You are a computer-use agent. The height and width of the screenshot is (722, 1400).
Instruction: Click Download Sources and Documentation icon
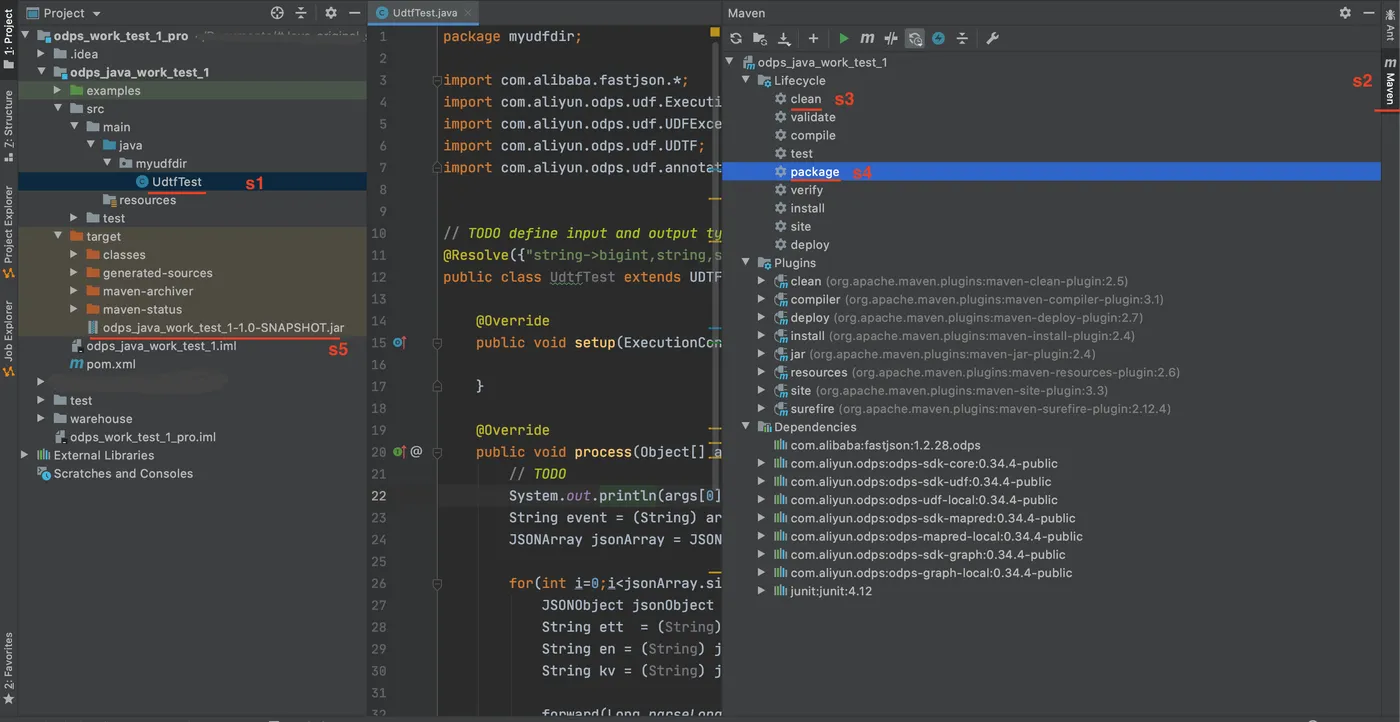(x=784, y=38)
